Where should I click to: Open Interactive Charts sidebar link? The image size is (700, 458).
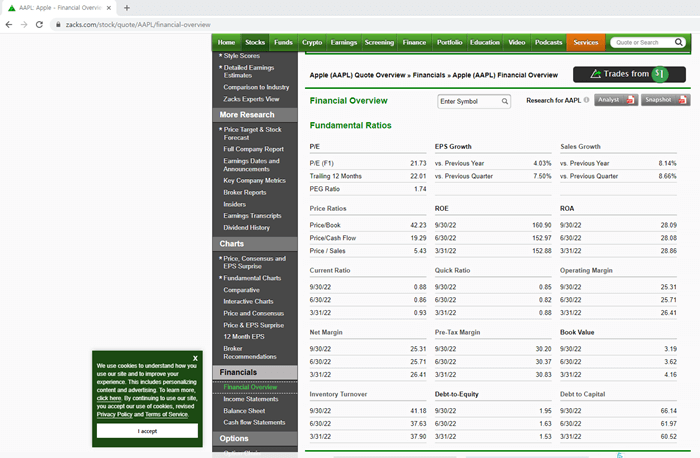(248, 302)
